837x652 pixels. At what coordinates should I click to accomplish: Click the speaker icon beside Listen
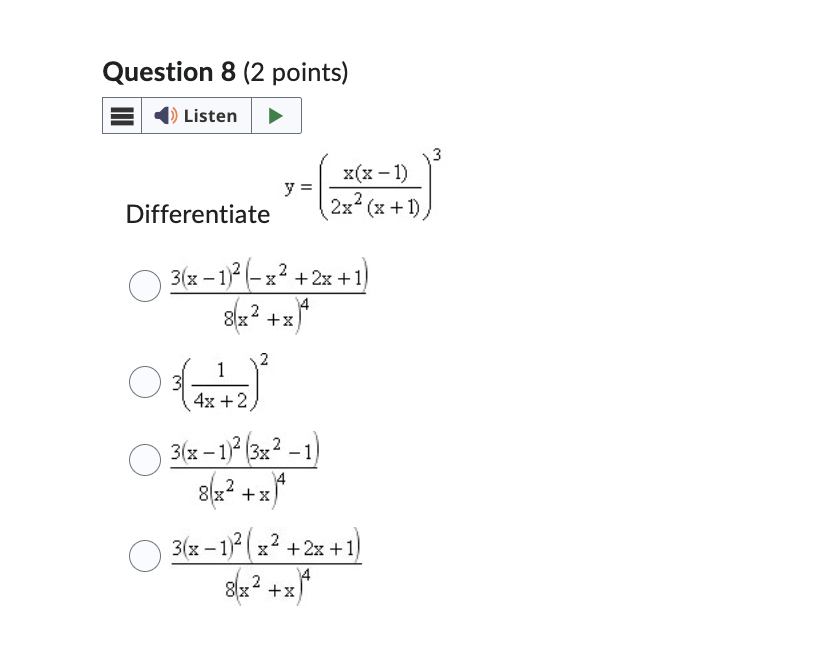[165, 115]
